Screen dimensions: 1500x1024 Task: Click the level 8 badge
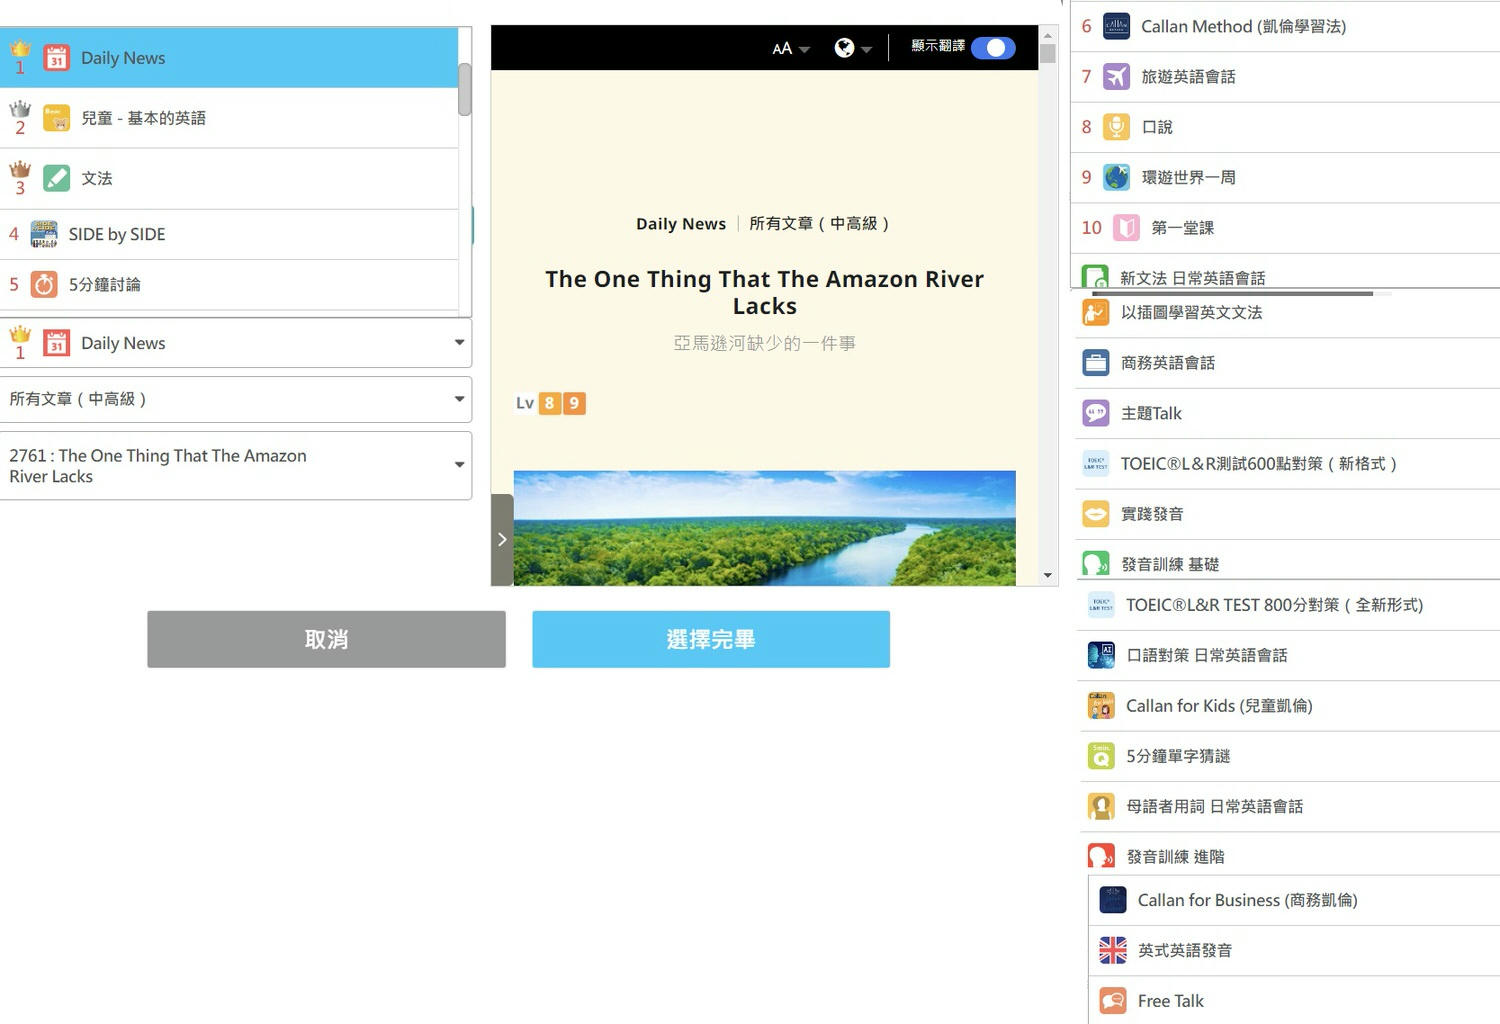(x=549, y=403)
